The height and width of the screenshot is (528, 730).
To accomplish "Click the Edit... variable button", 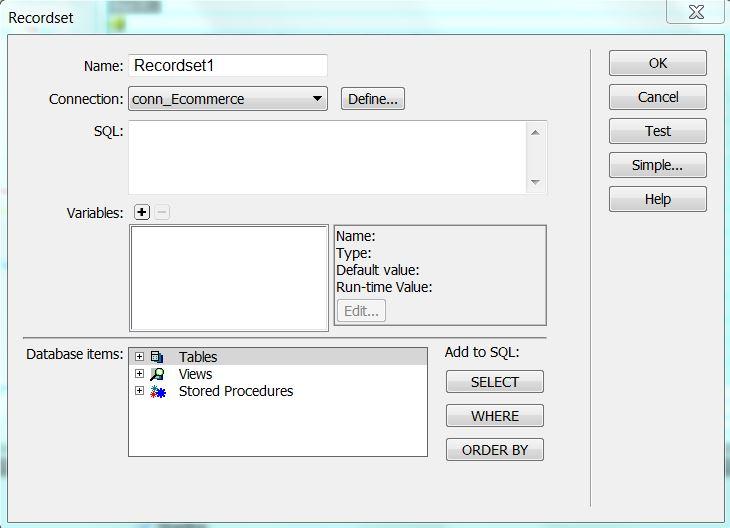I will click(x=361, y=311).
